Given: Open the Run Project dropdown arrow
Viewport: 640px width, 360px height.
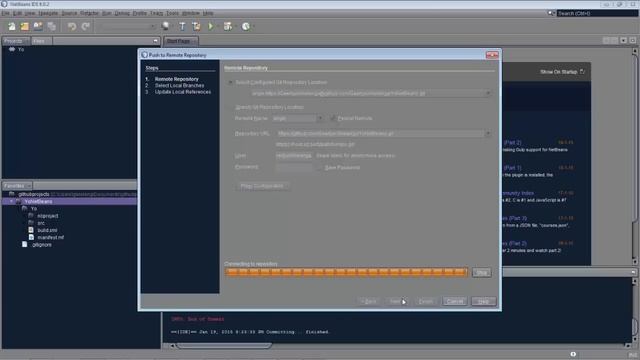Looking at the screenshot, I should pyautogui.click(x=217, y=27).
